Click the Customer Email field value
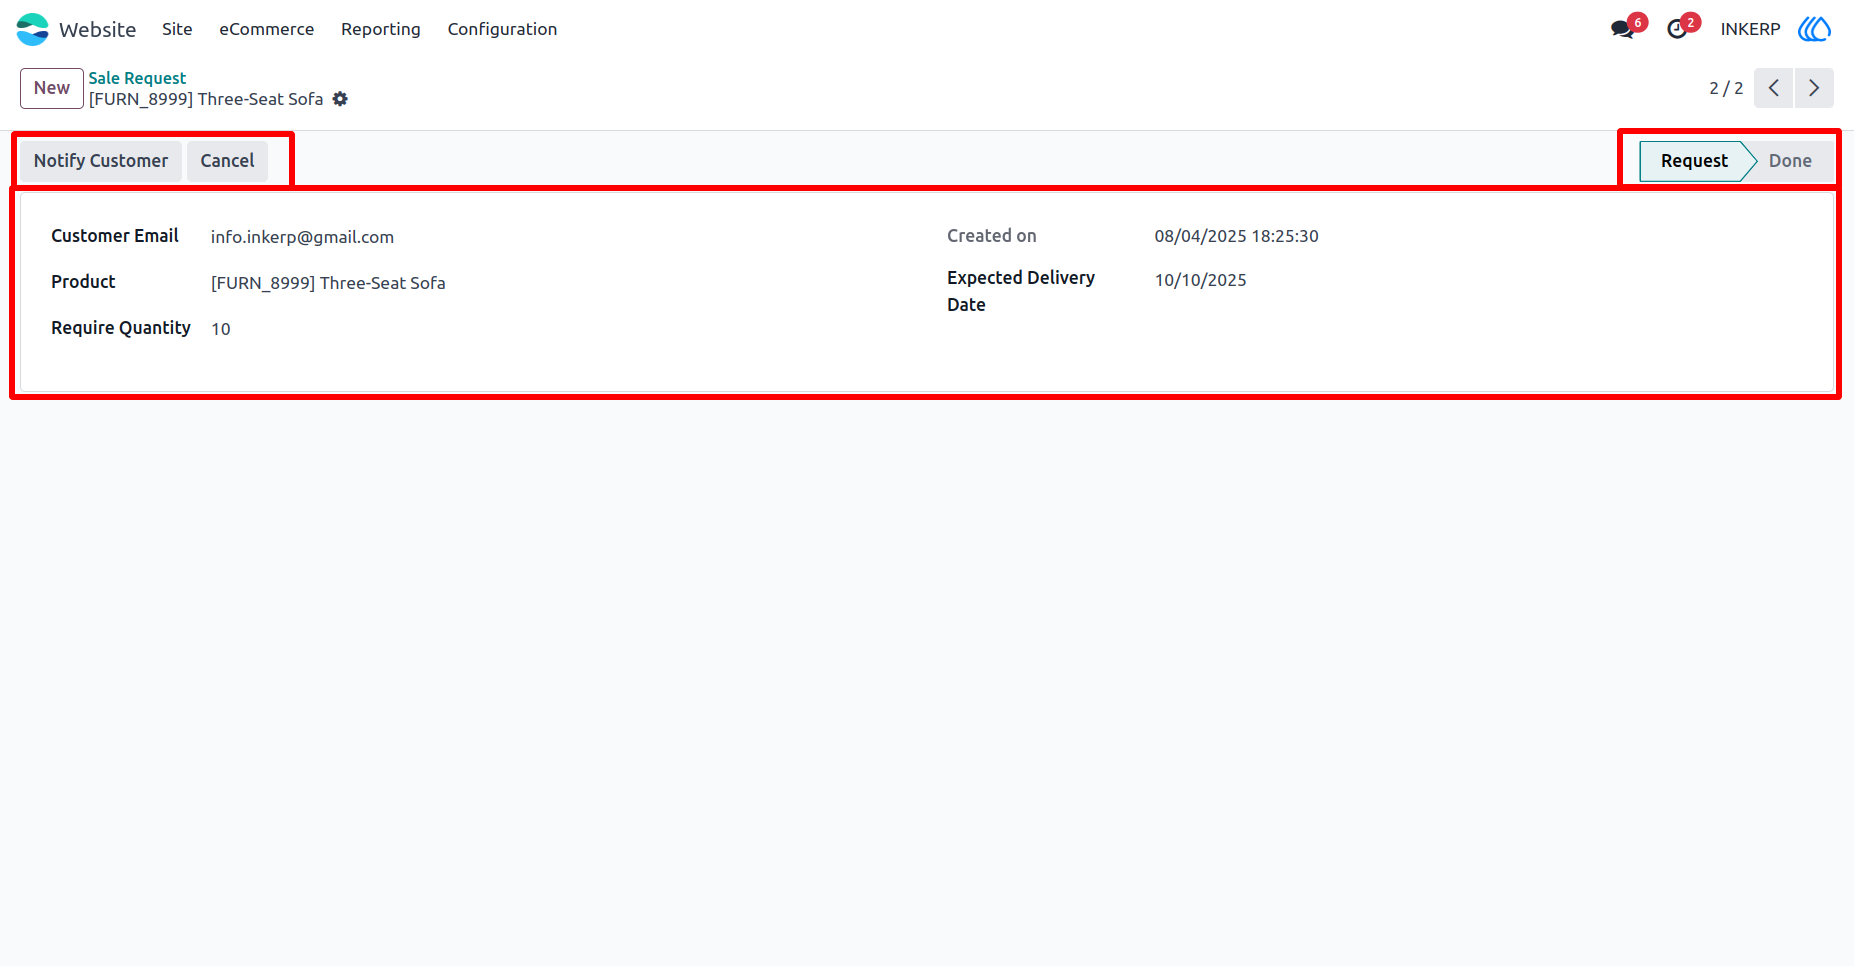The image size is (1854, 966). click(x=302, y=237)
